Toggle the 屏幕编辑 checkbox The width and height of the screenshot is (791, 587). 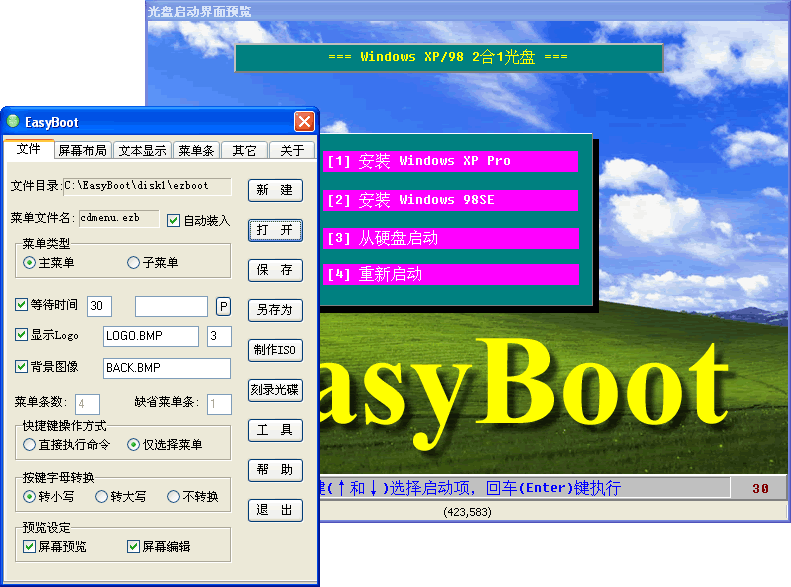pos(133,547)
